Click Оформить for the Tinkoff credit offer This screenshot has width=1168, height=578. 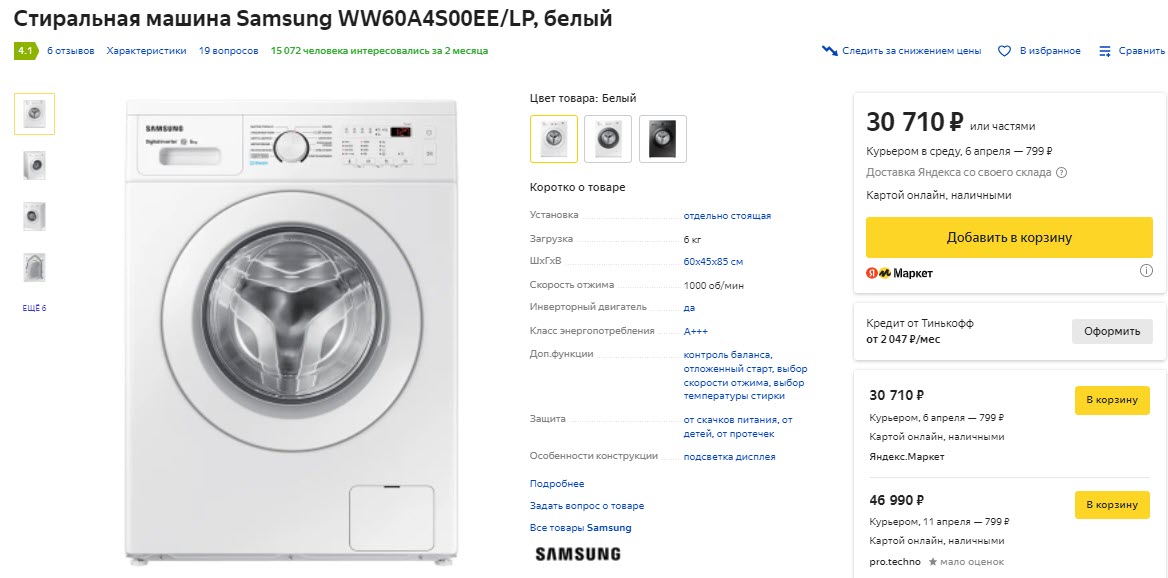pos(1112,331)
